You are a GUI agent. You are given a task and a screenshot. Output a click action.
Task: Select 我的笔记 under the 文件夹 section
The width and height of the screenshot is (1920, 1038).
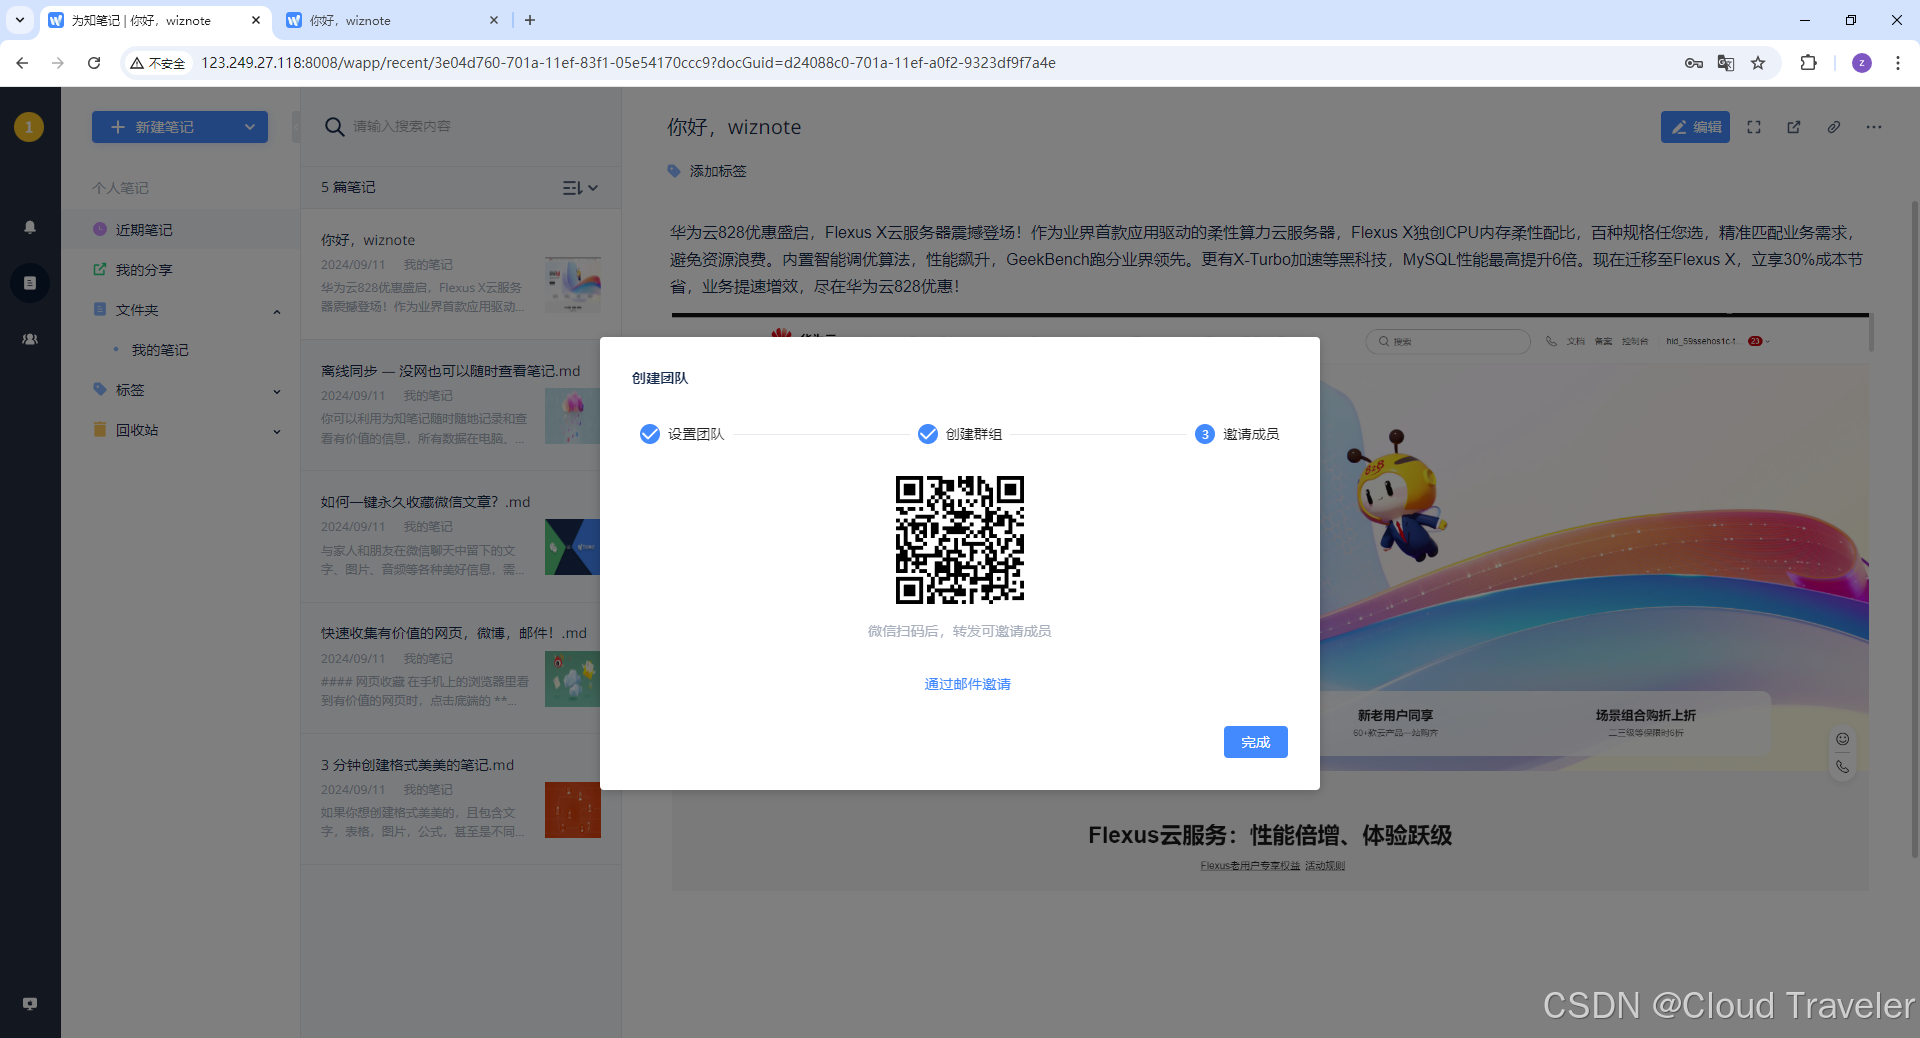point(160,350)
